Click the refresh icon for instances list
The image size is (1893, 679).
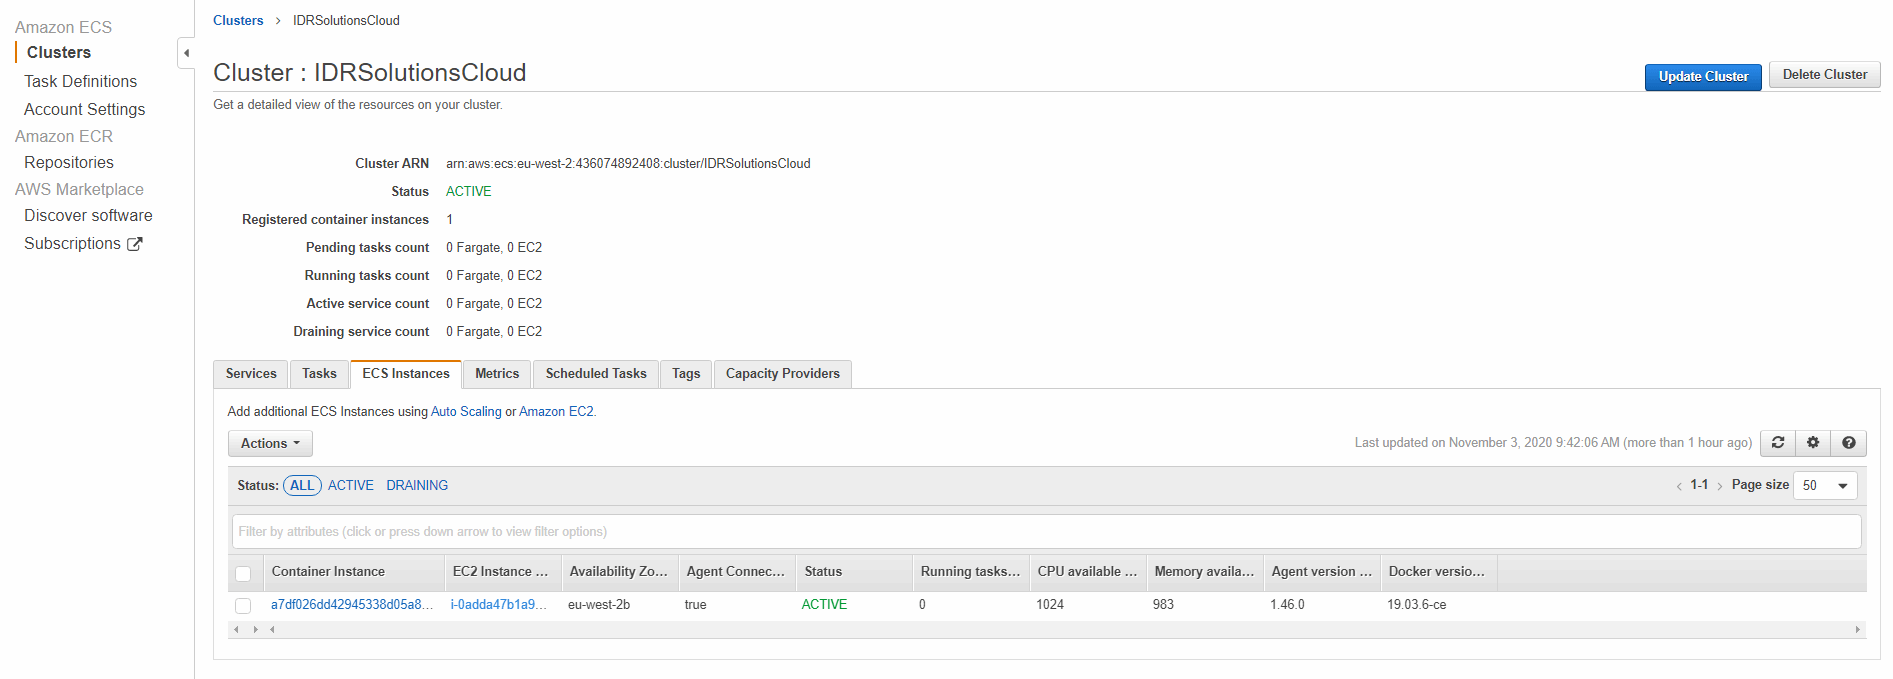(x=1777, y=443)
